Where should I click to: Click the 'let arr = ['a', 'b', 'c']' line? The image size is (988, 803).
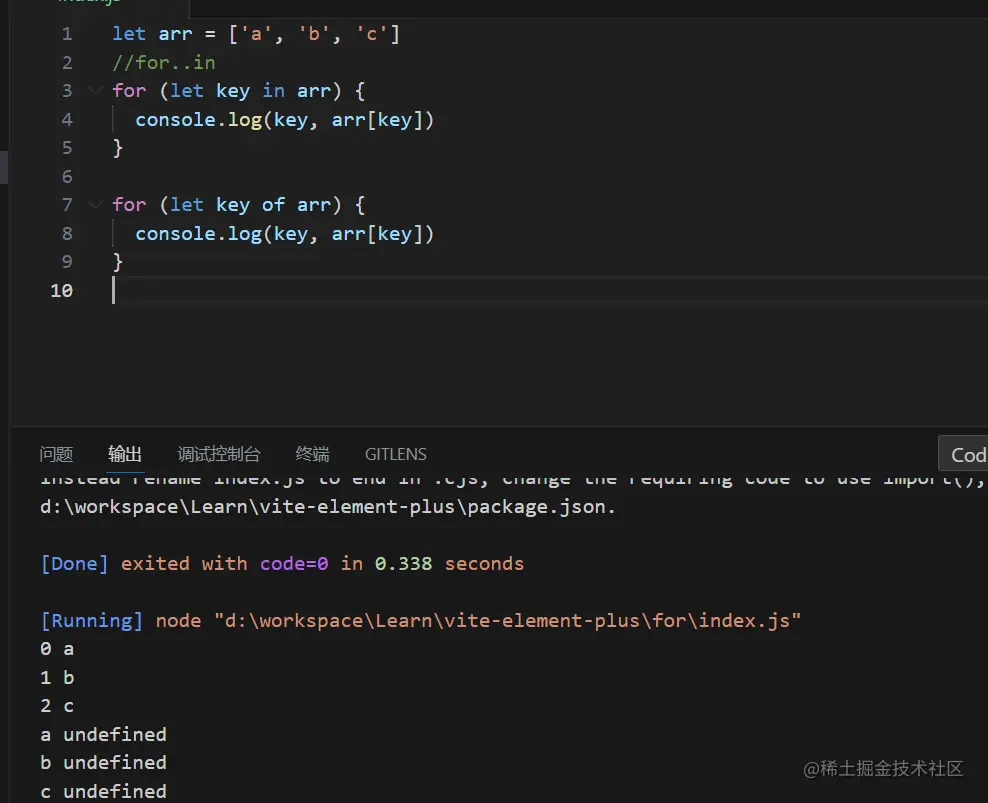256,34
